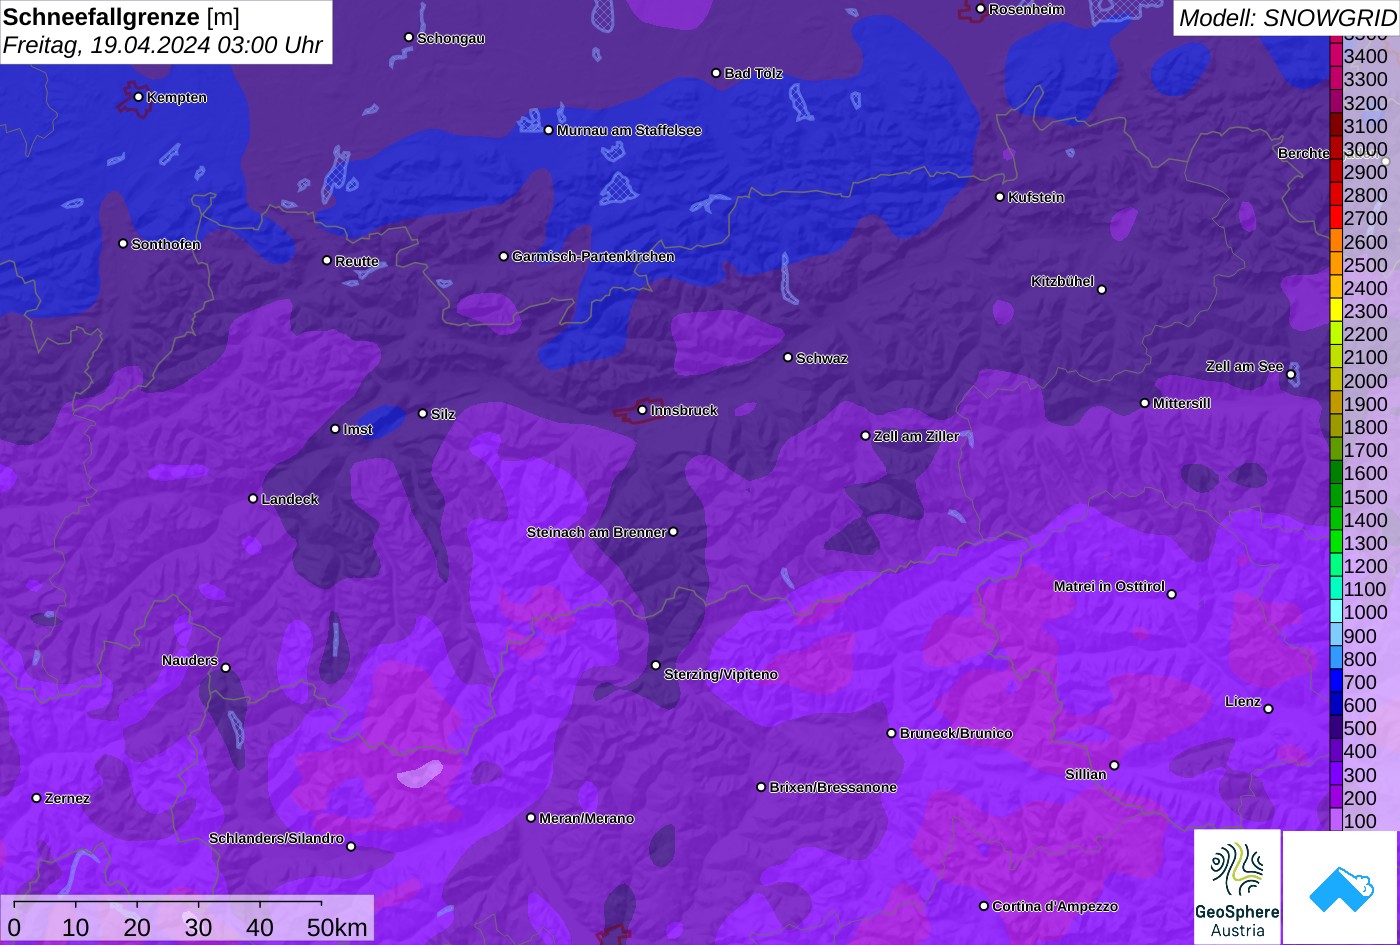Click the 3400 legend value

[1366, 57]
